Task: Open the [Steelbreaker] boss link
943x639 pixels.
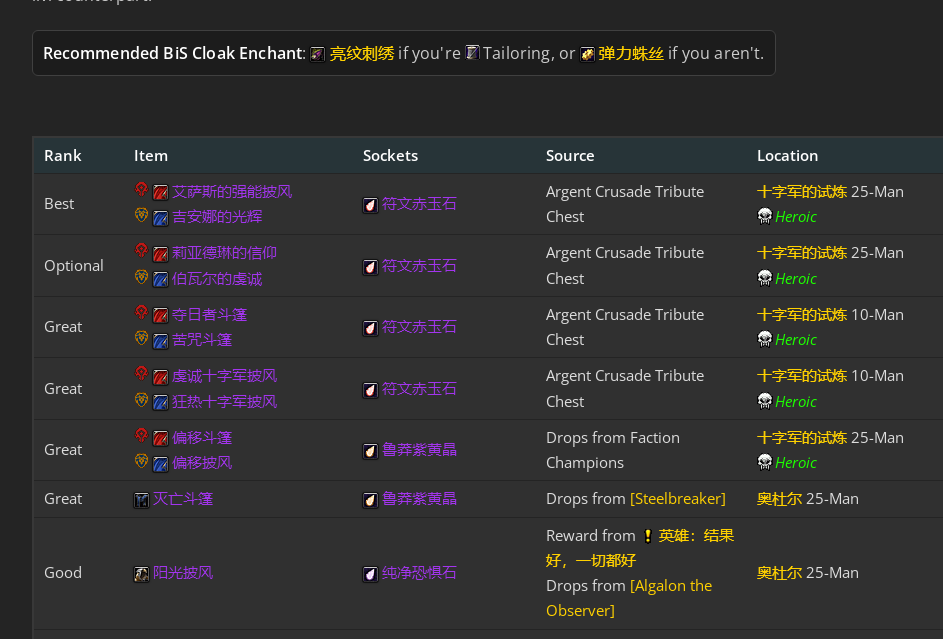Action: 678,499
